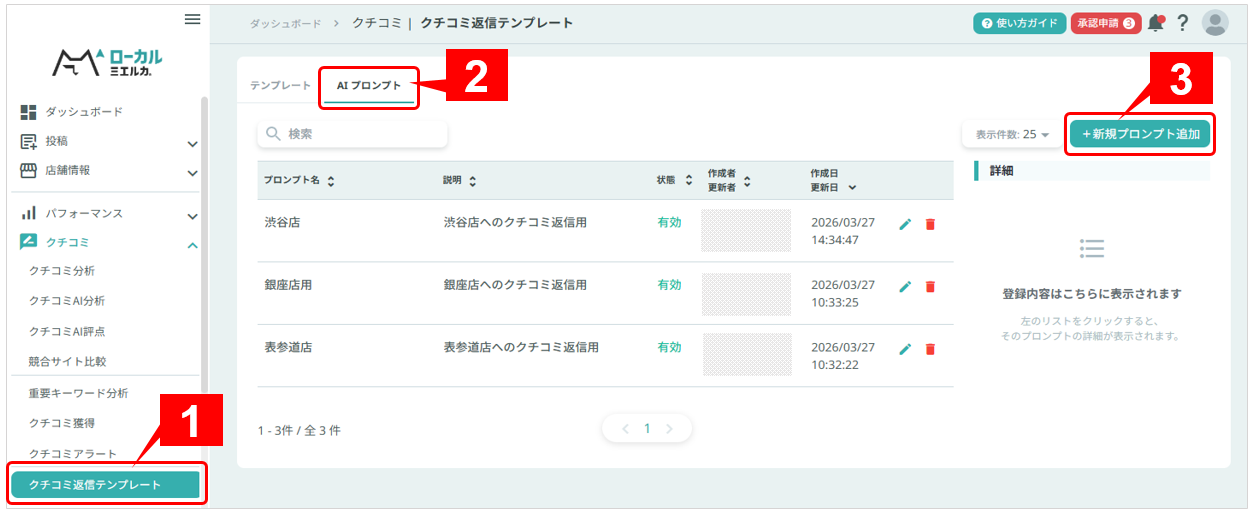Delete the 銀座店用 prompt with trash icon
This screenshot has height=514, width=1259.
click(x=930, y=287)
